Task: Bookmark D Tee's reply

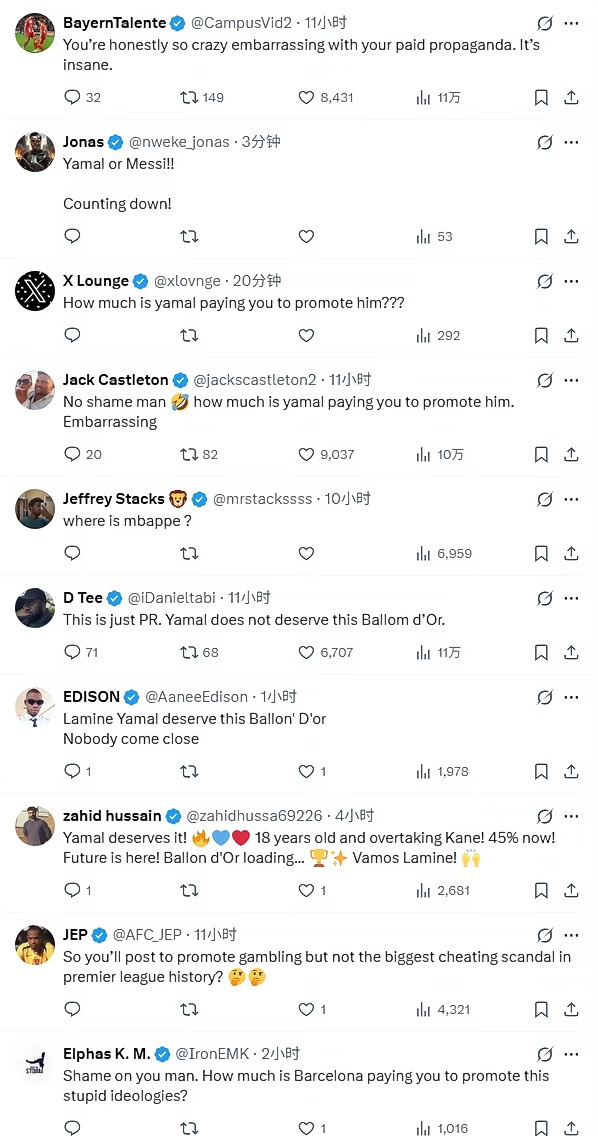Action: pos(541,652)
